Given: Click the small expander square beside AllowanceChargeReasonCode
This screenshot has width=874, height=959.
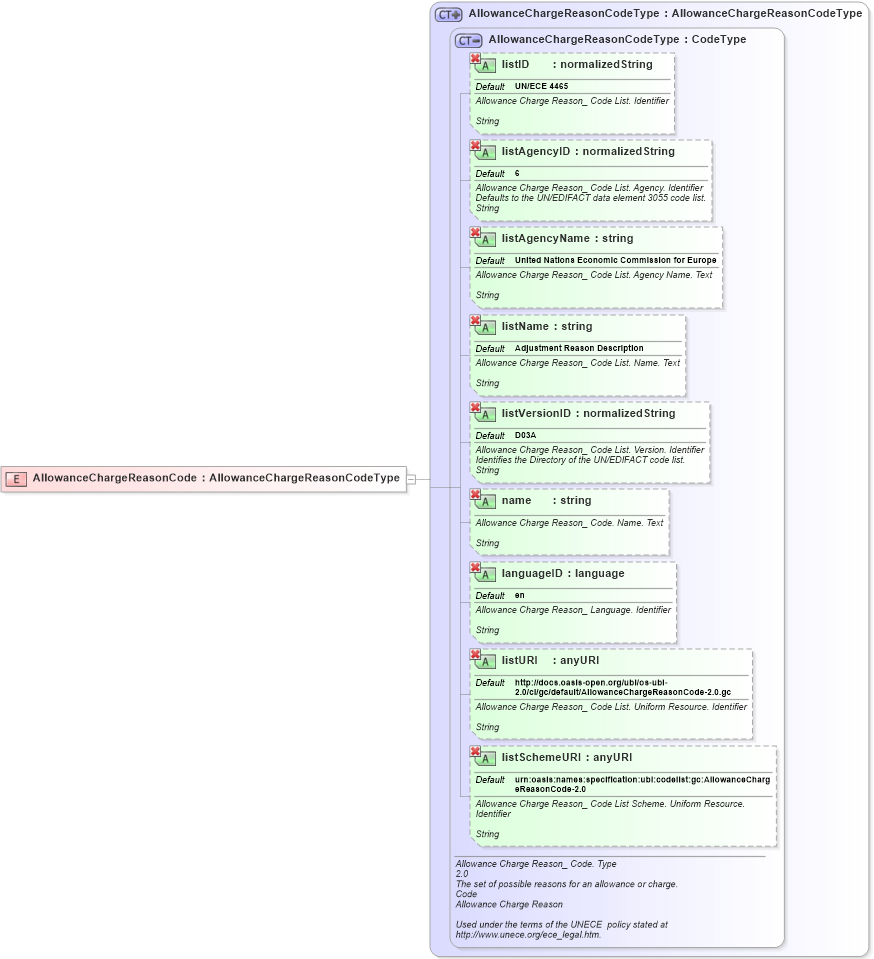Looking at the screenshot, I should 409,478.
